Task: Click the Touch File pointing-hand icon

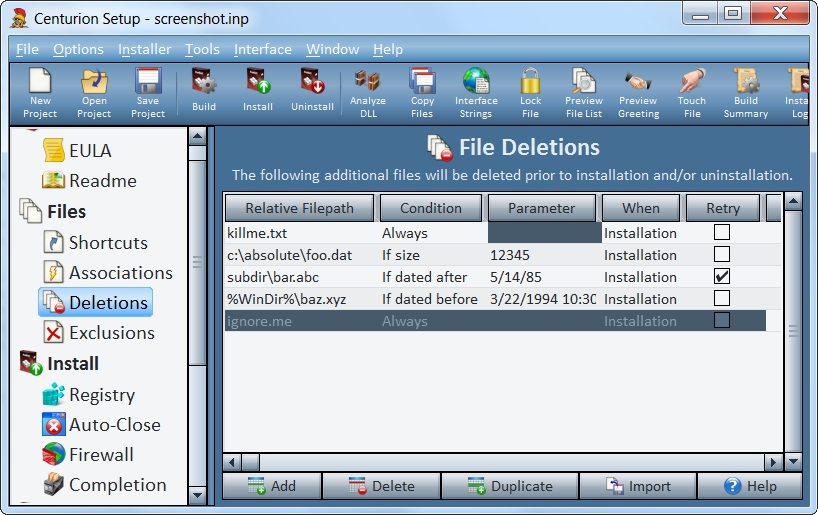Action: (x=692, y=93)
